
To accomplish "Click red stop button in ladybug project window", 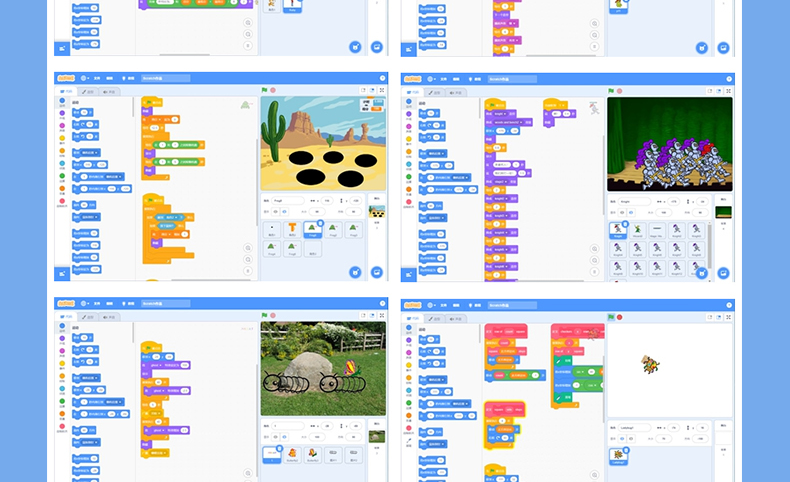I will pos(620,317).
